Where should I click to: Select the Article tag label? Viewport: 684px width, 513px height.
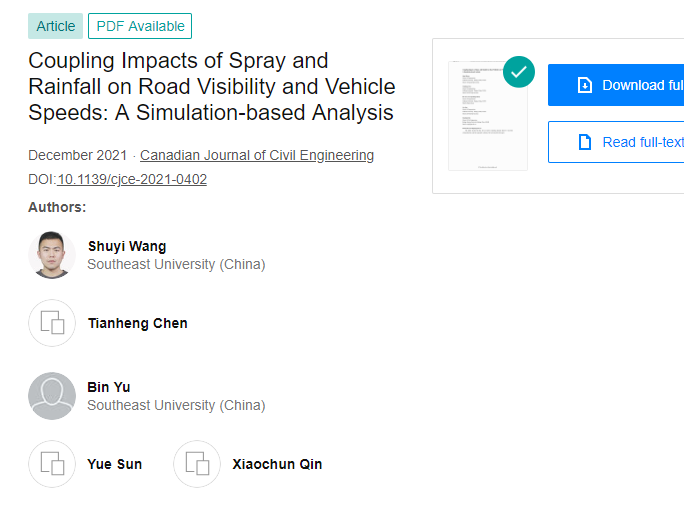(x=55, y=26)
